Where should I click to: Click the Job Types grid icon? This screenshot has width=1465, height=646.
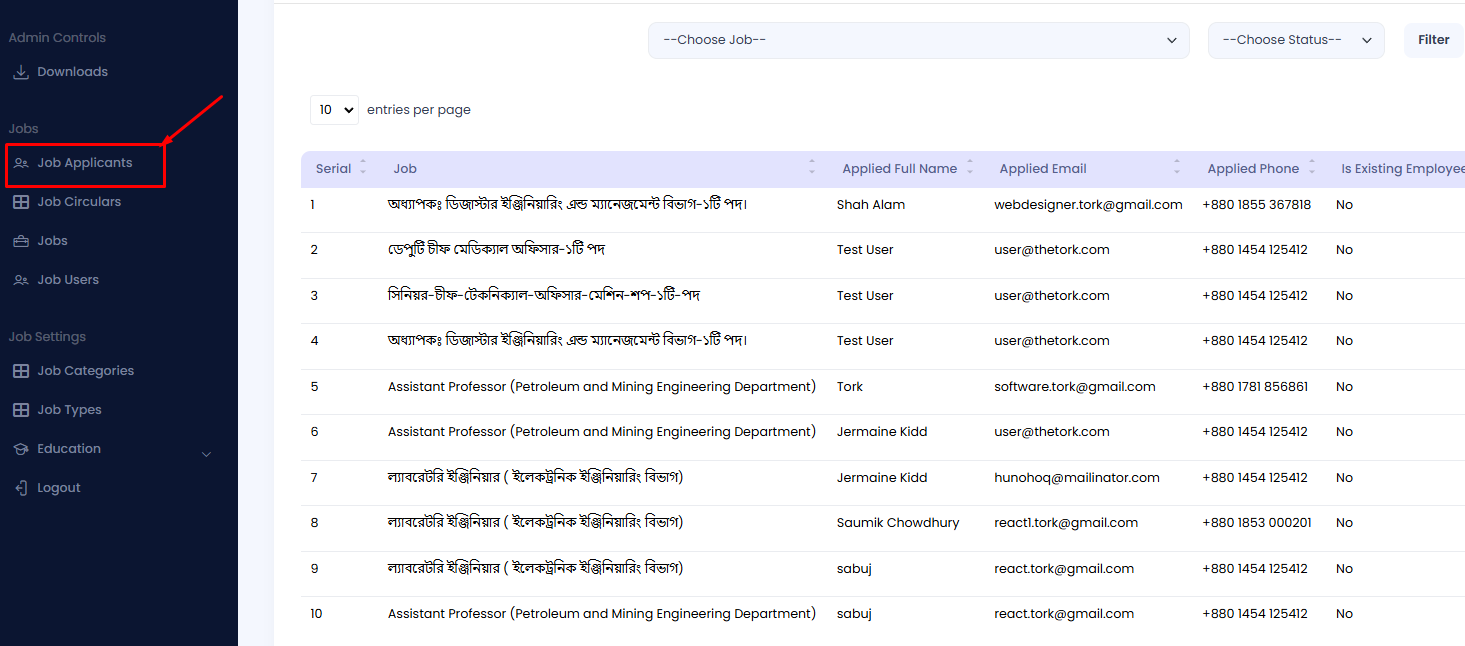20,410
